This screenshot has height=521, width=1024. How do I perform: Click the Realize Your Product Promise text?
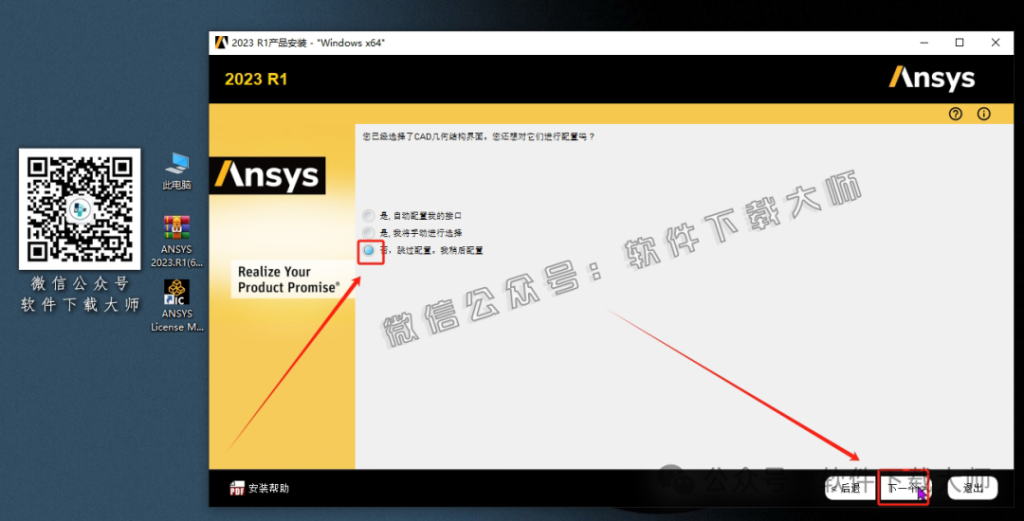point(289,279)
